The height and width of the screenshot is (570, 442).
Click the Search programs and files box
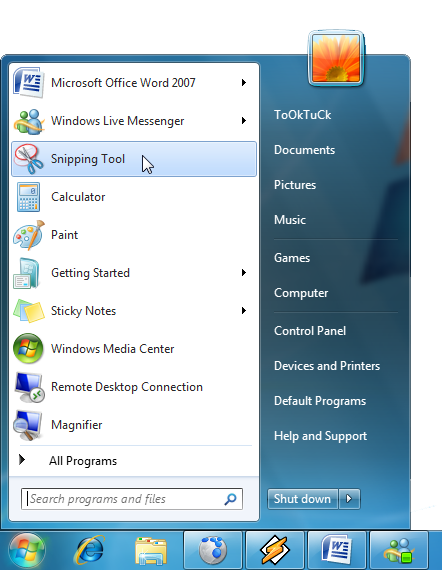tap(132, 499)
